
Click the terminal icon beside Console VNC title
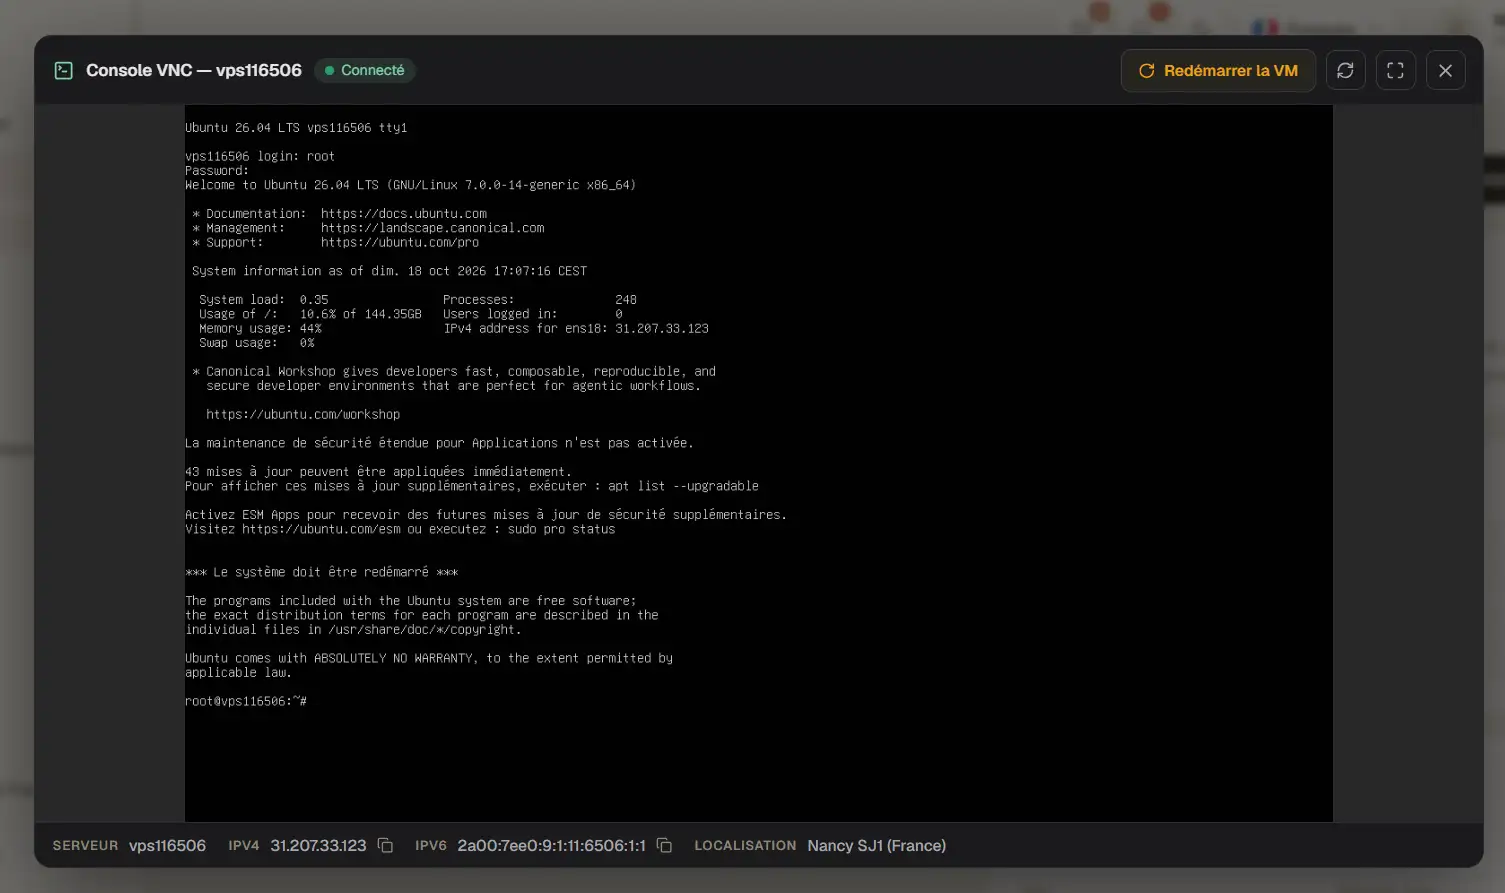pos(64,70)
